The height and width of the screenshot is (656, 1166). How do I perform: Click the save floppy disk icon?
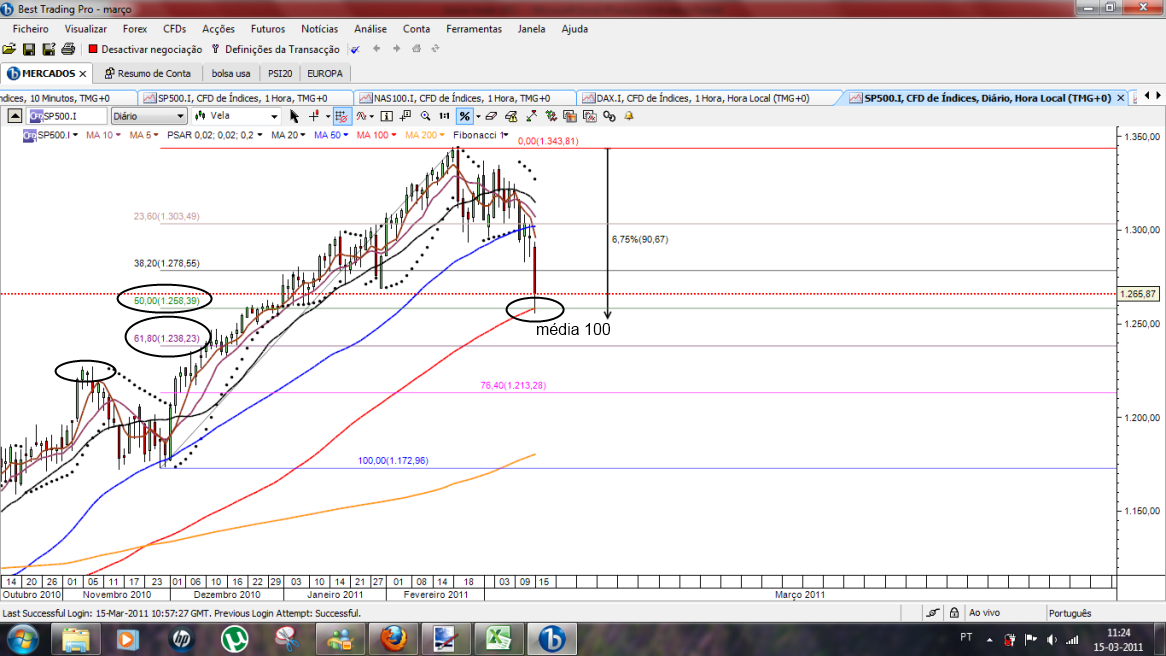pos(29,49)
